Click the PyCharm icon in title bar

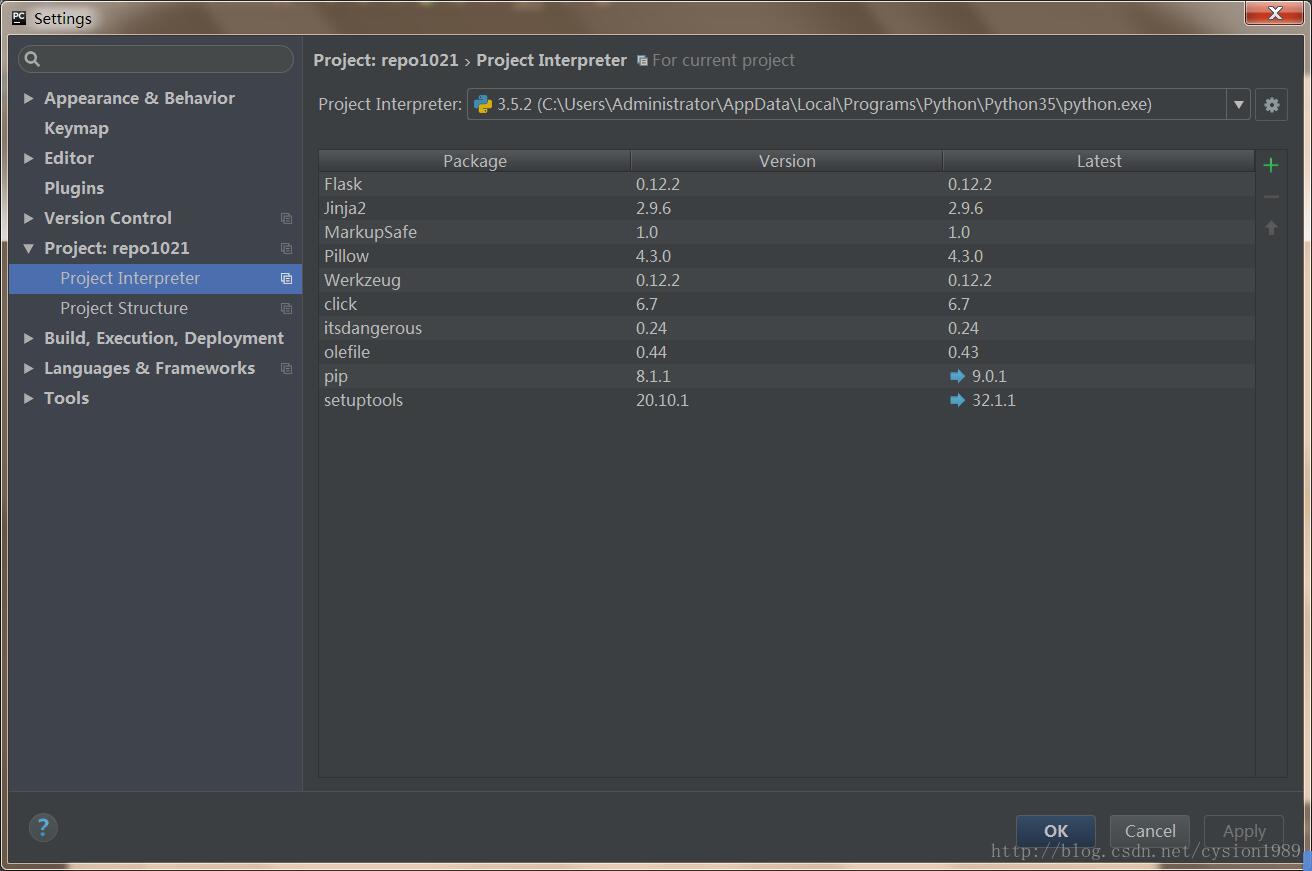point(19,17)
